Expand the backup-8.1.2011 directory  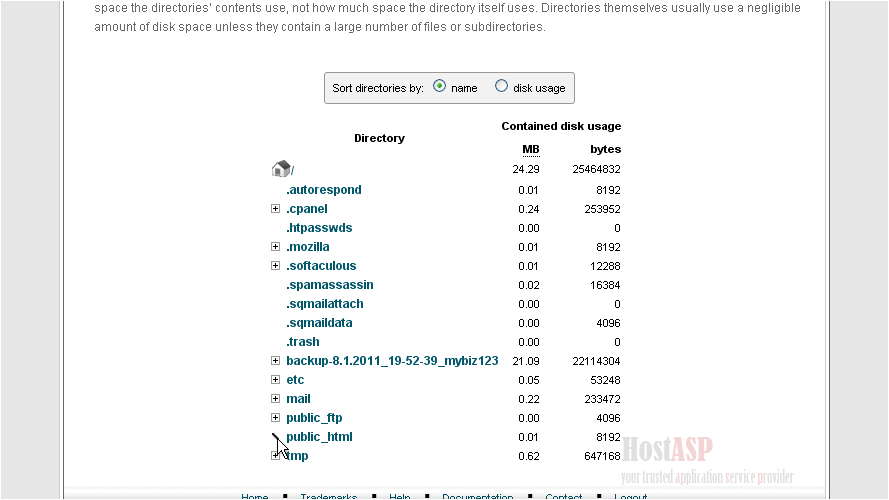tap(276, 361)
